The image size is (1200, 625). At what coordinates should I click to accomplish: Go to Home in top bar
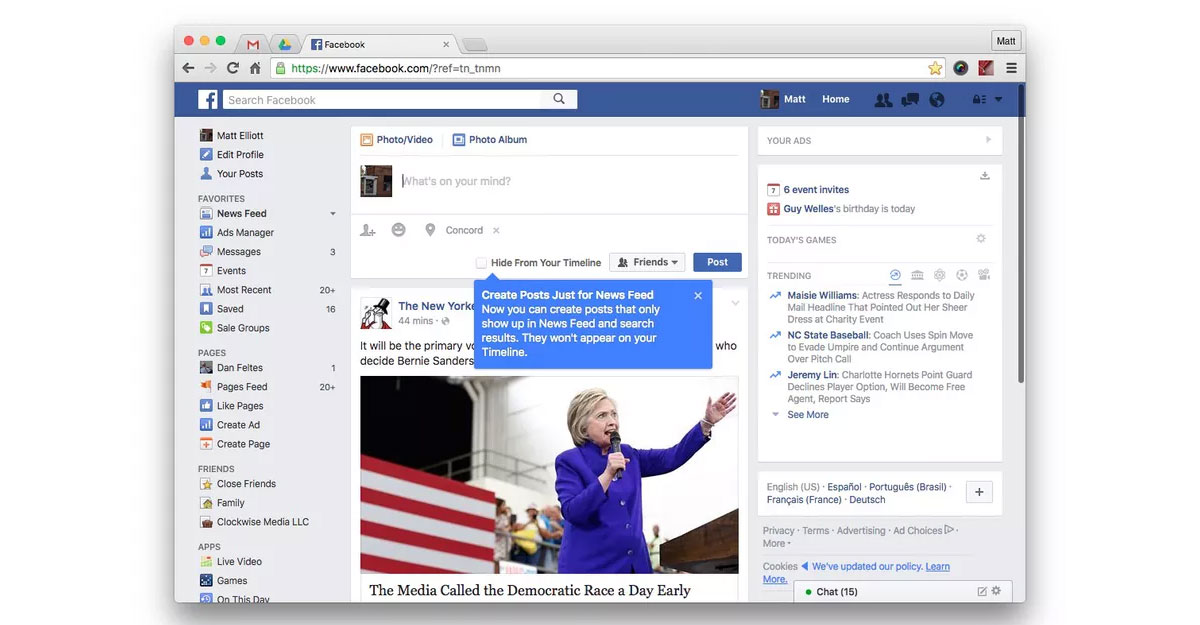836,99
